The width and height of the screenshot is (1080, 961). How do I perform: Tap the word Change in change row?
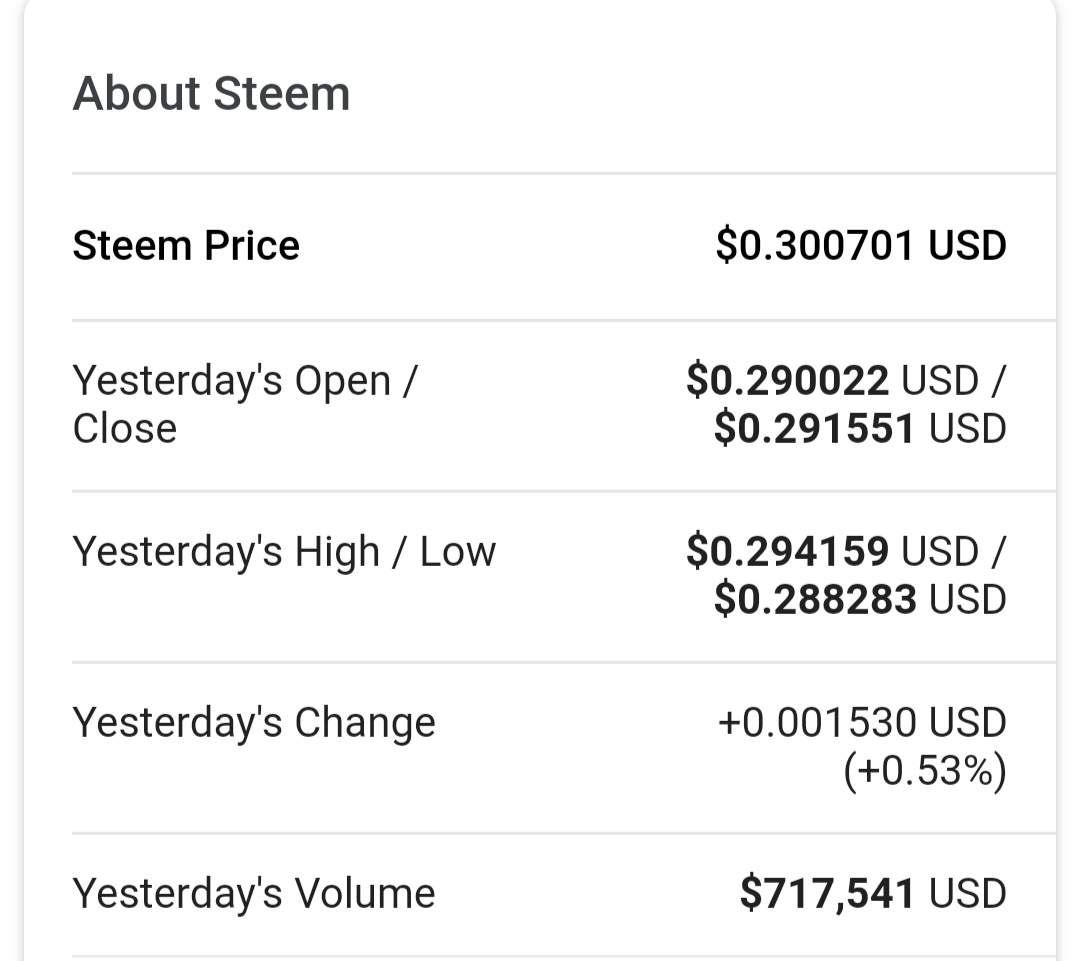[365, 723]
